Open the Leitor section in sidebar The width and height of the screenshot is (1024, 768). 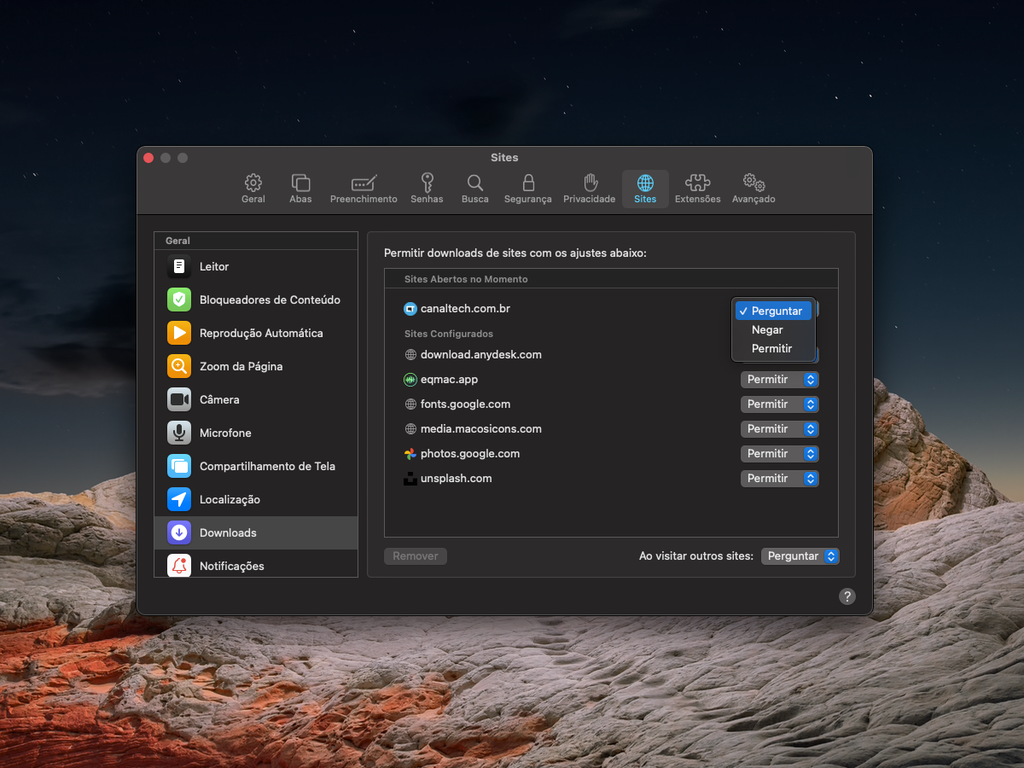255,266
